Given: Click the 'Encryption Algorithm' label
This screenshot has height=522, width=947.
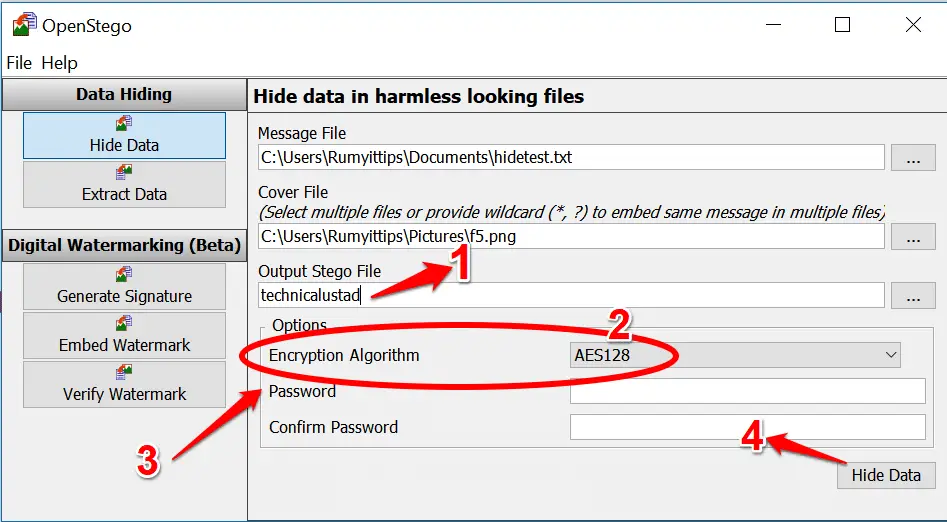Looking at the screenshot, I should tap(344, 355).
